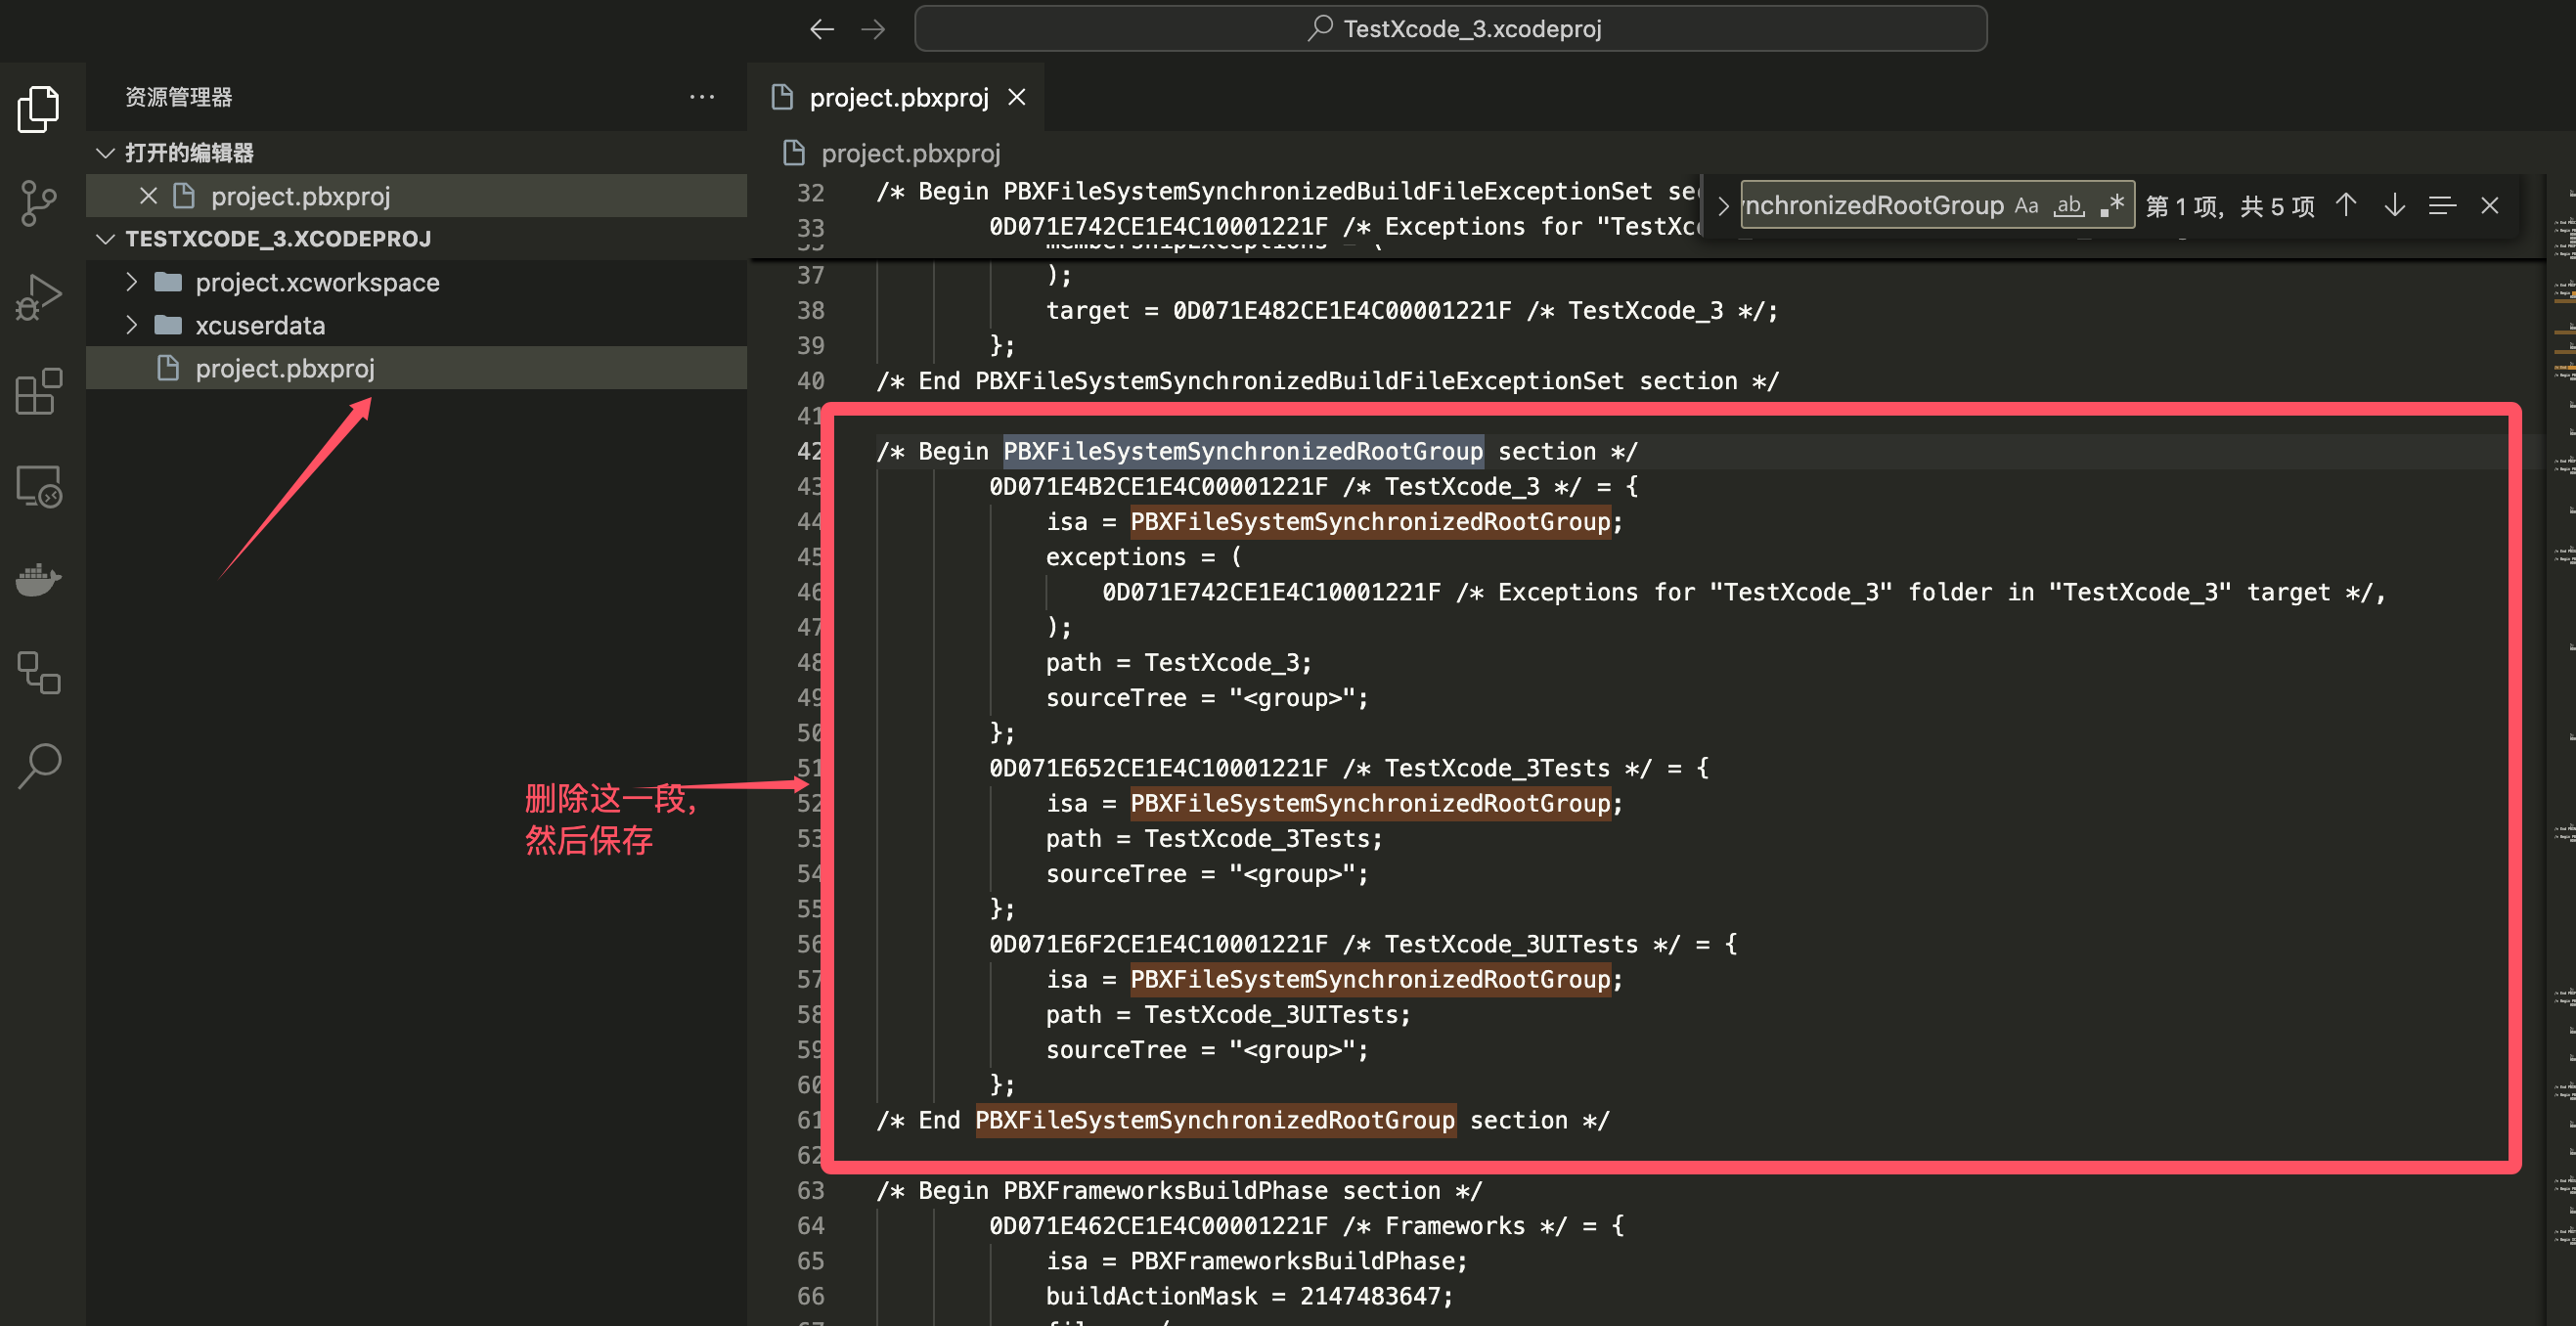Toggle Match Whole Word in find widget

click(x=2068, y=206)
